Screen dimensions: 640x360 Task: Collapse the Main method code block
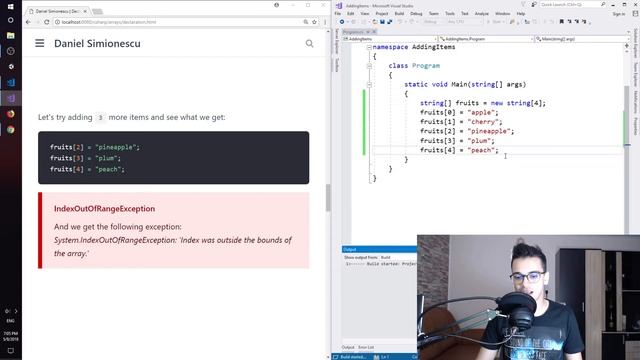tap(369, 85)
